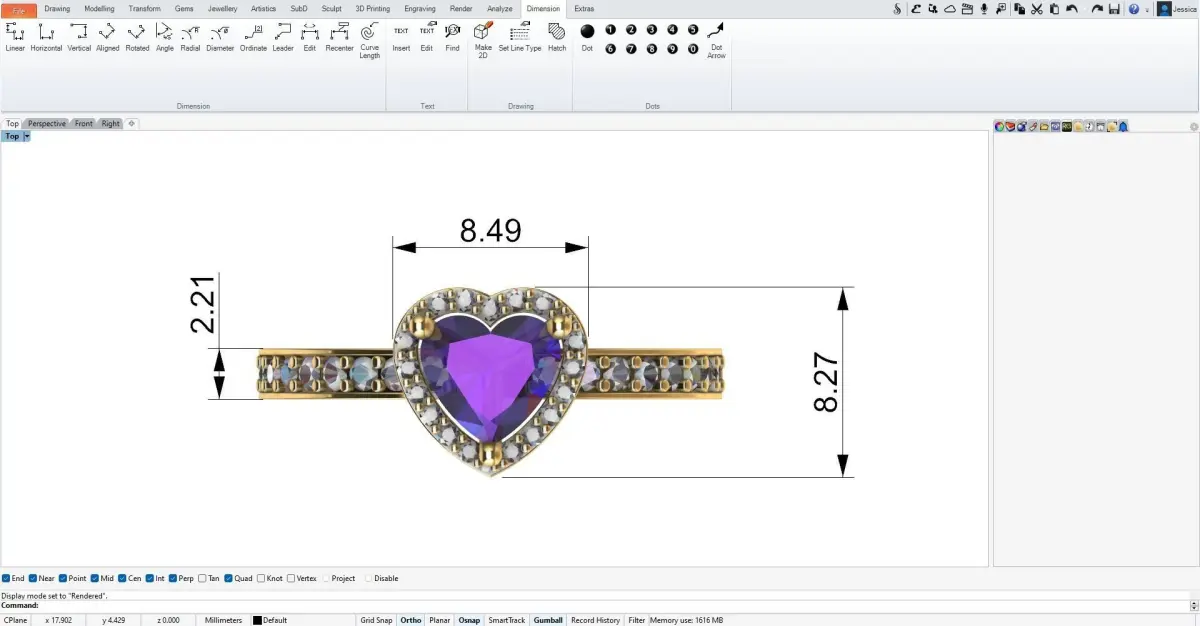Insert numbered dot 5

pyautogui.click(x=693, y=30)
